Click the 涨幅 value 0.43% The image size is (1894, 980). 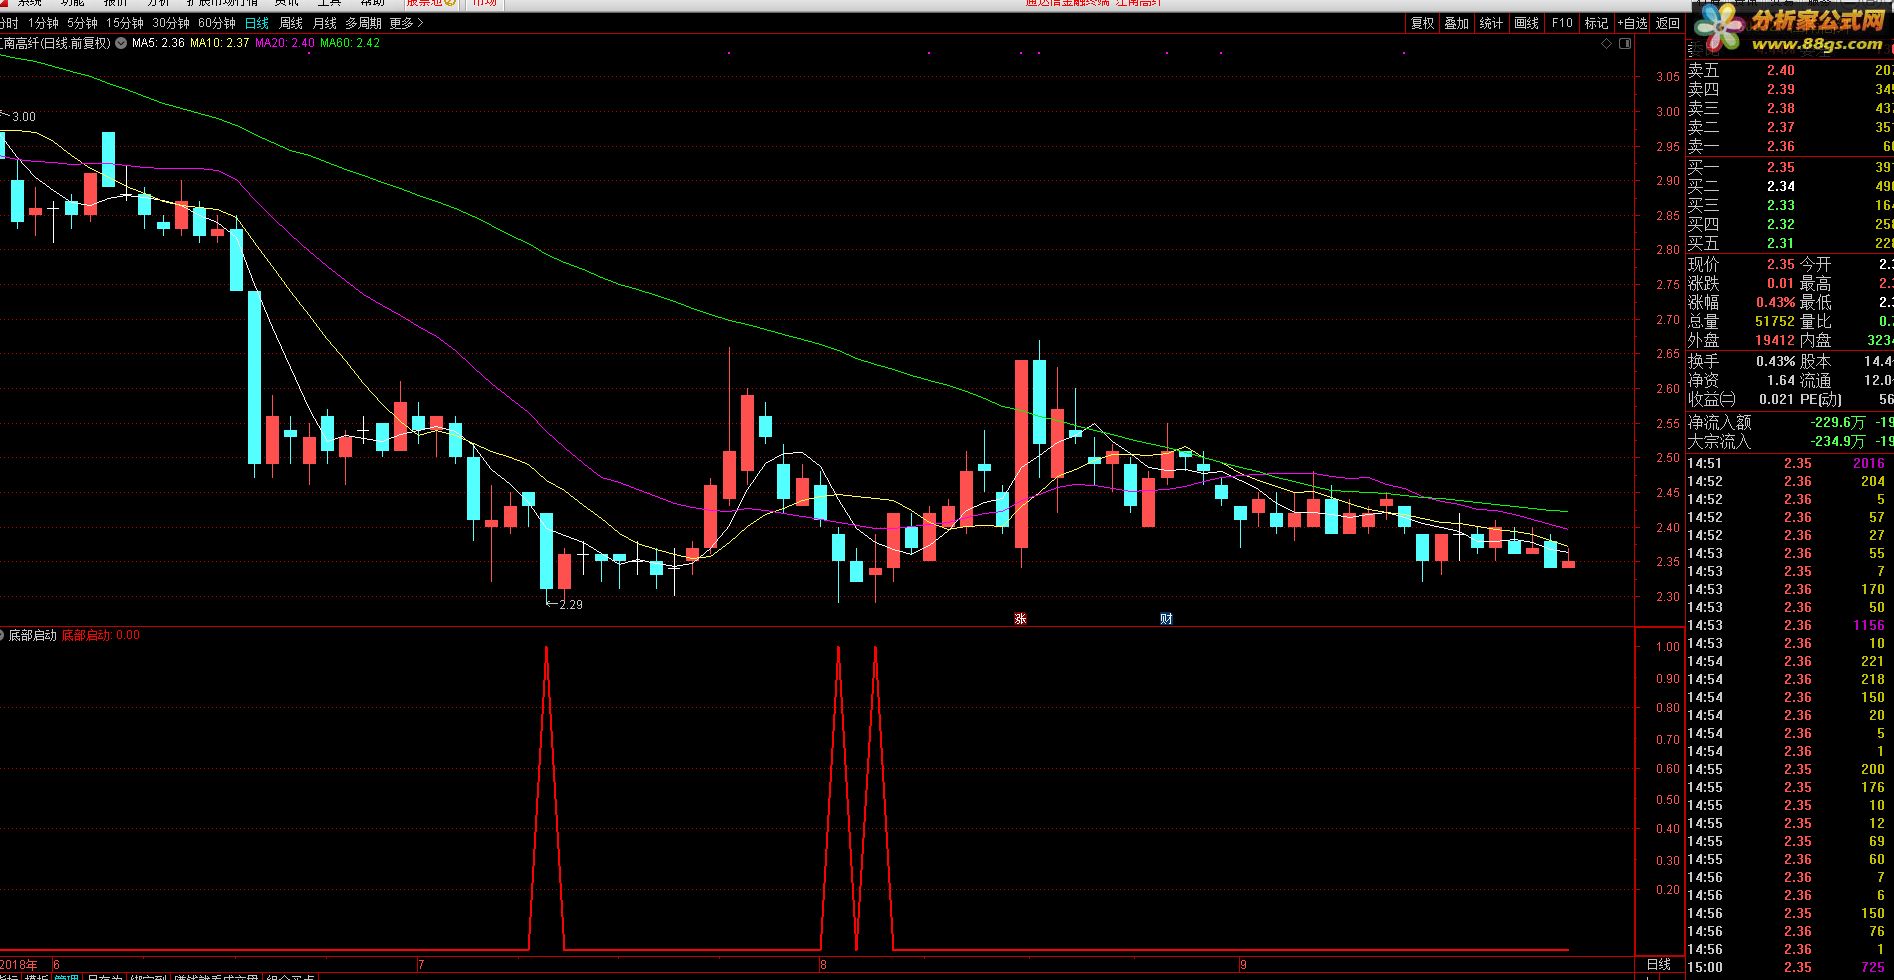coord(1776,302)
